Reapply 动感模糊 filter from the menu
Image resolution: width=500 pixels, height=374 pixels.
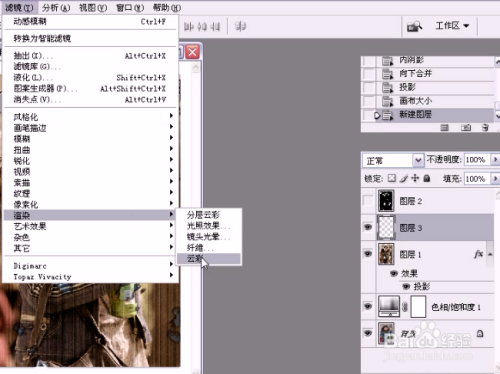pyautogui.click(x=90, y=22)
